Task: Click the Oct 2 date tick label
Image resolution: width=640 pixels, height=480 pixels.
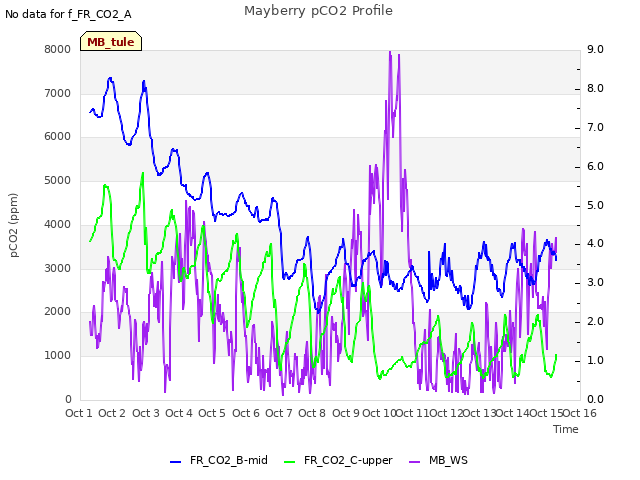Action: (112, 413)
